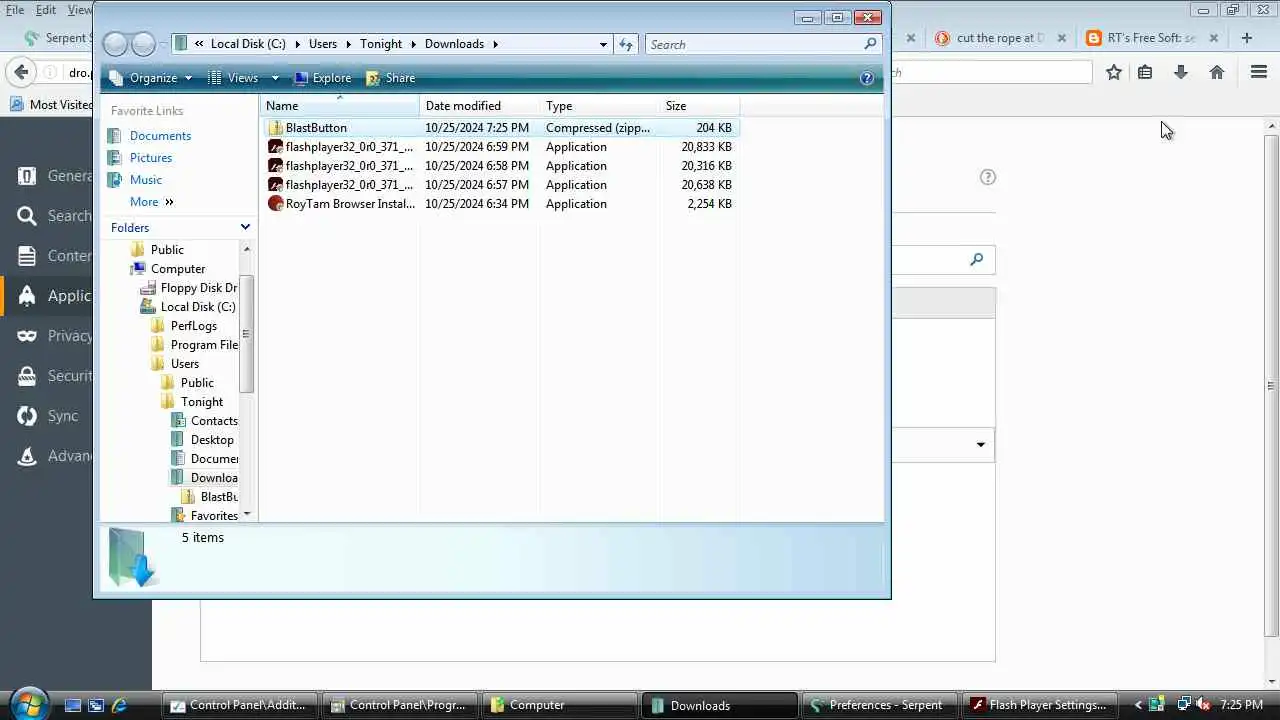The width and height of the screenshot is (1280, 720).
Task: Open the General preferences icon in Serpent sidebar
Action: pos(27,176)
